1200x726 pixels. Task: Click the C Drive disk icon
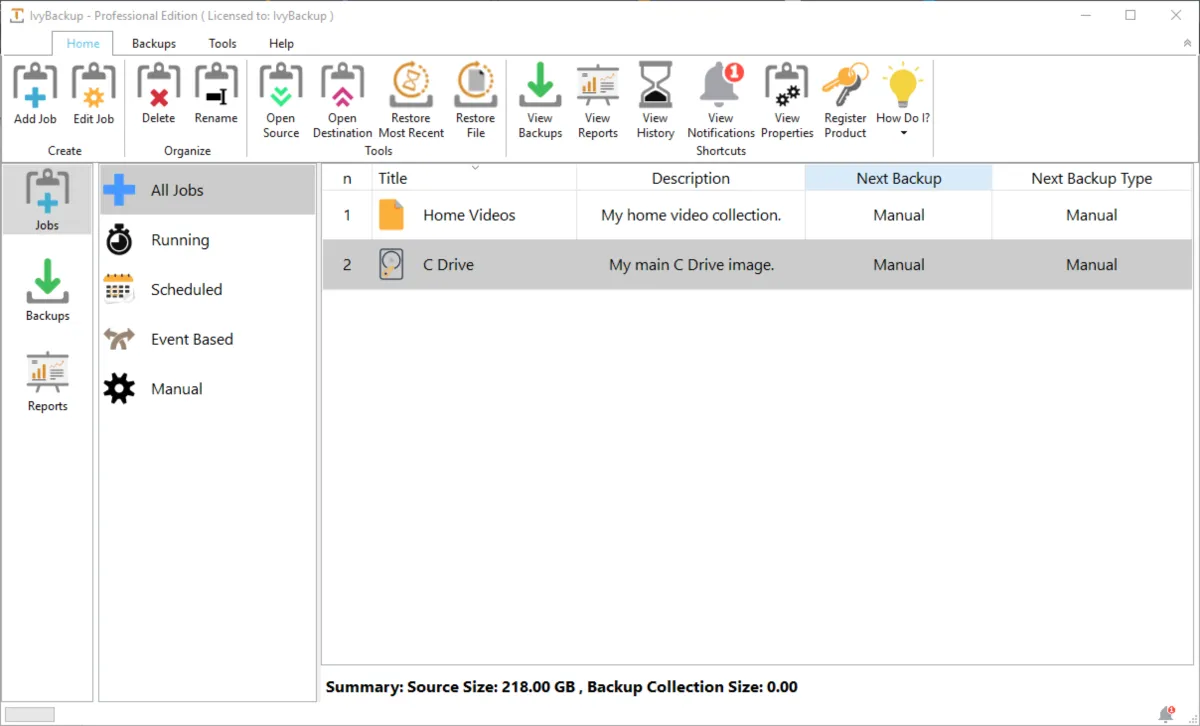point(392,265)
